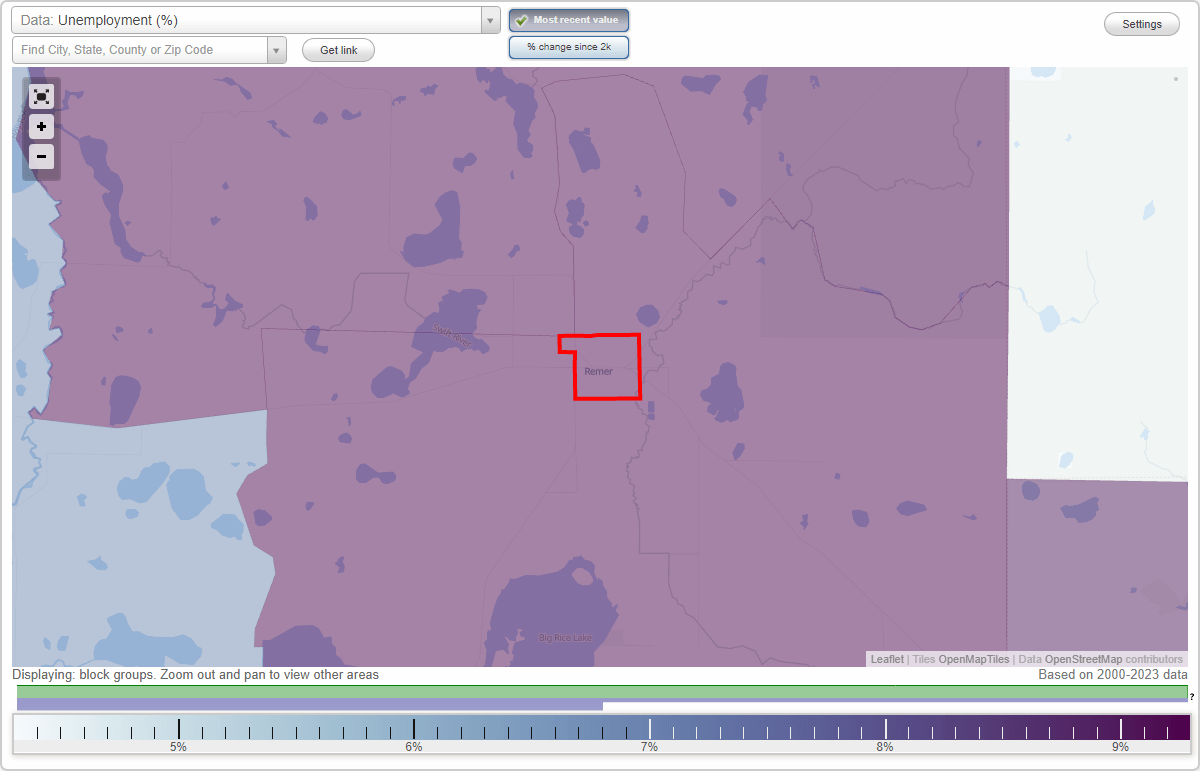Open the OpenStreetMap attribution link
This screenshot has height=771, width=1200.
(1083, 660)
